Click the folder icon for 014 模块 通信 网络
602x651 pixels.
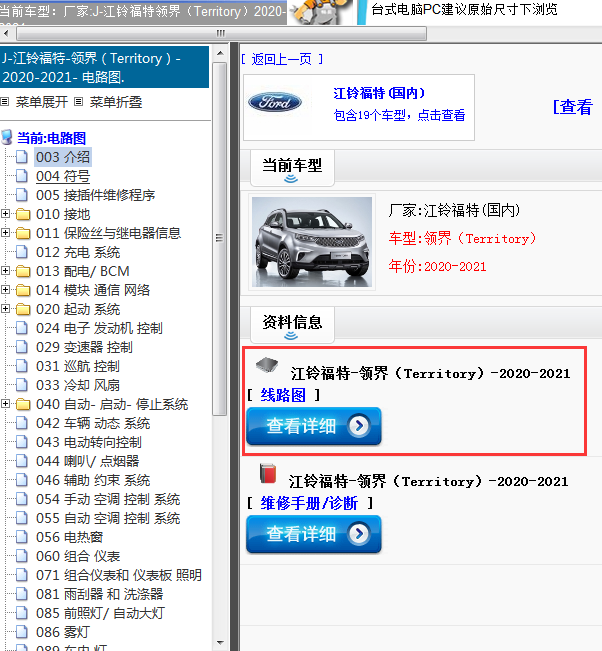point(23,290)
